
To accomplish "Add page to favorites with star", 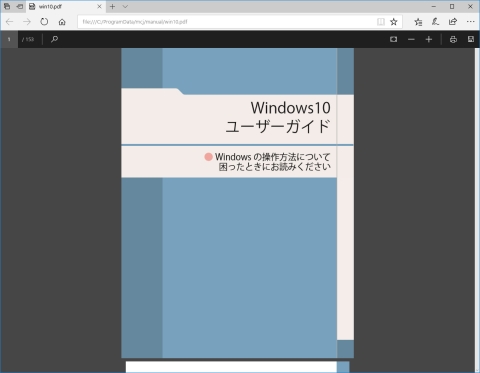I will click(x=394, y=22).
